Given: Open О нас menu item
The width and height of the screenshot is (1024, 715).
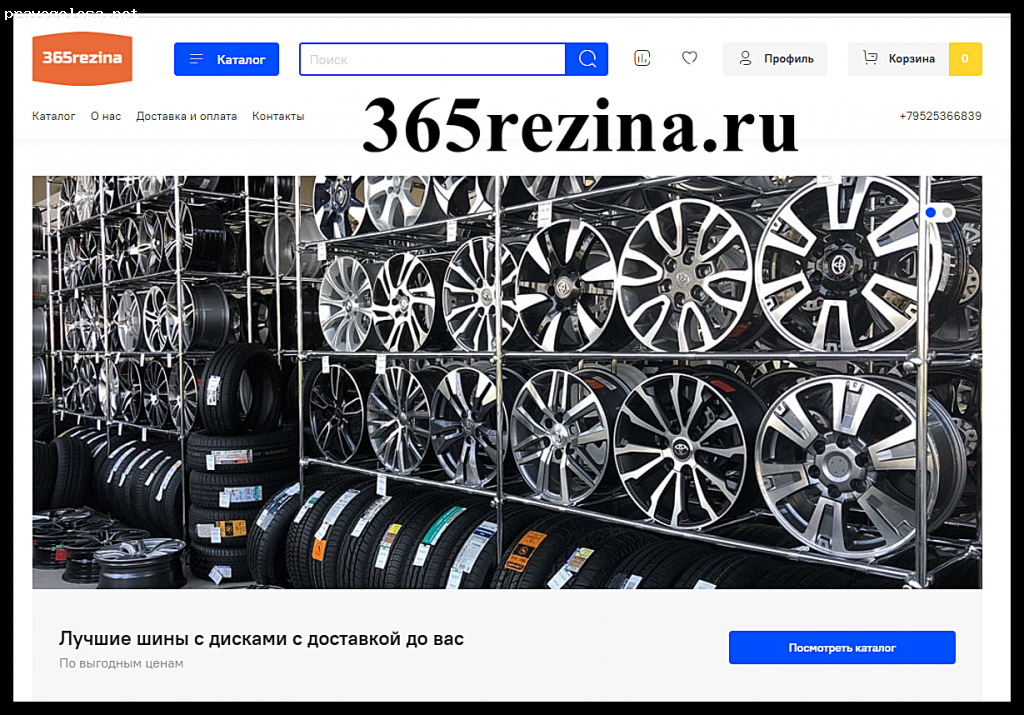Looking at the screenshot, I should point(106,116).
